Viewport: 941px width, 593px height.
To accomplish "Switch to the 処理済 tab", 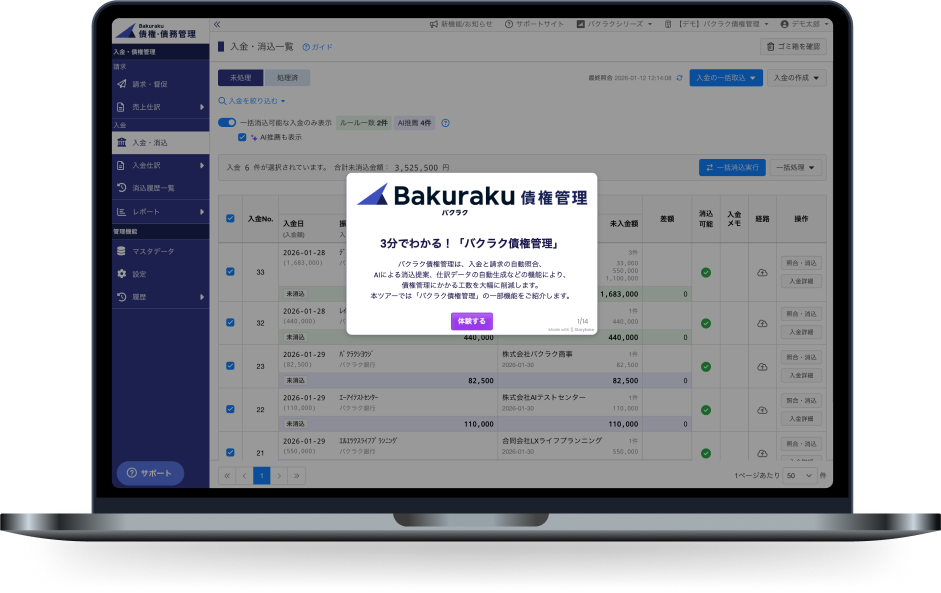I will pos(287,77).
